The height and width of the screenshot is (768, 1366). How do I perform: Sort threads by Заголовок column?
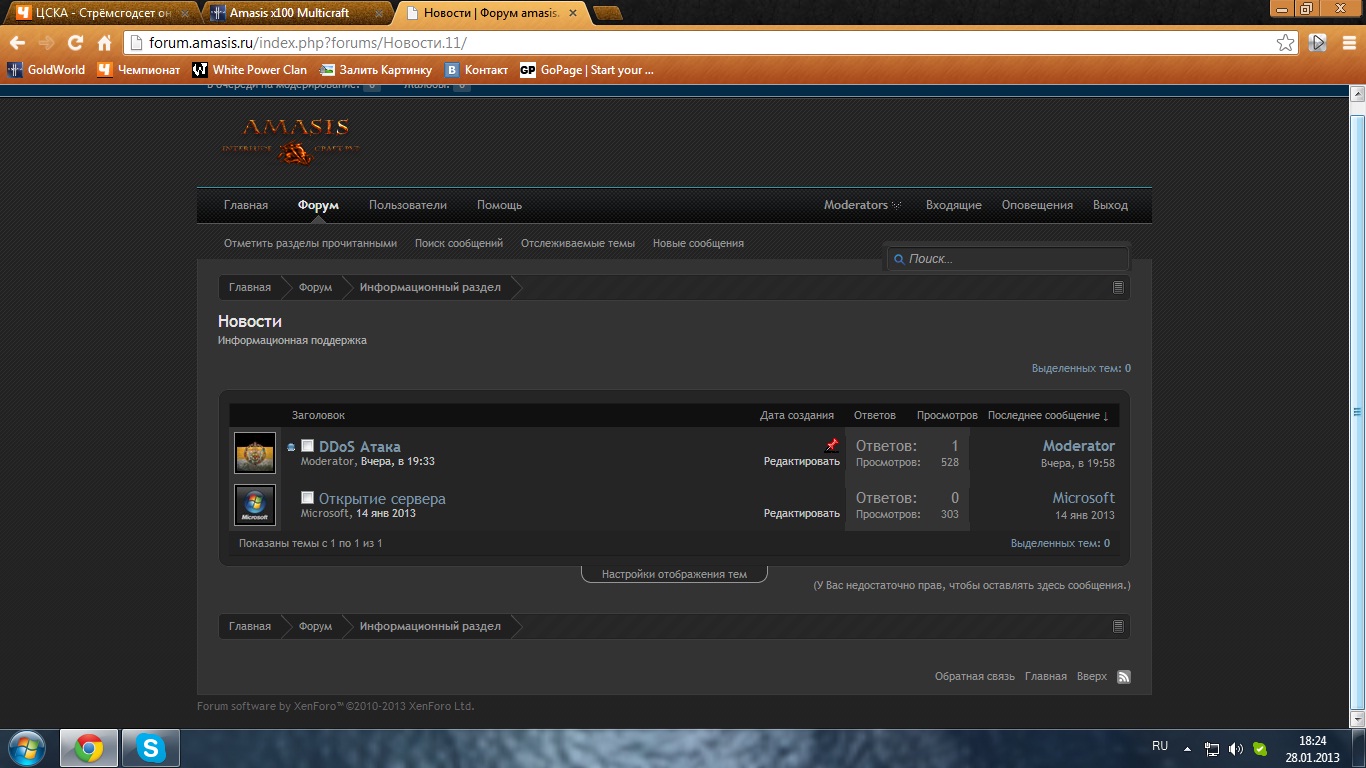[x=318, y=415]
